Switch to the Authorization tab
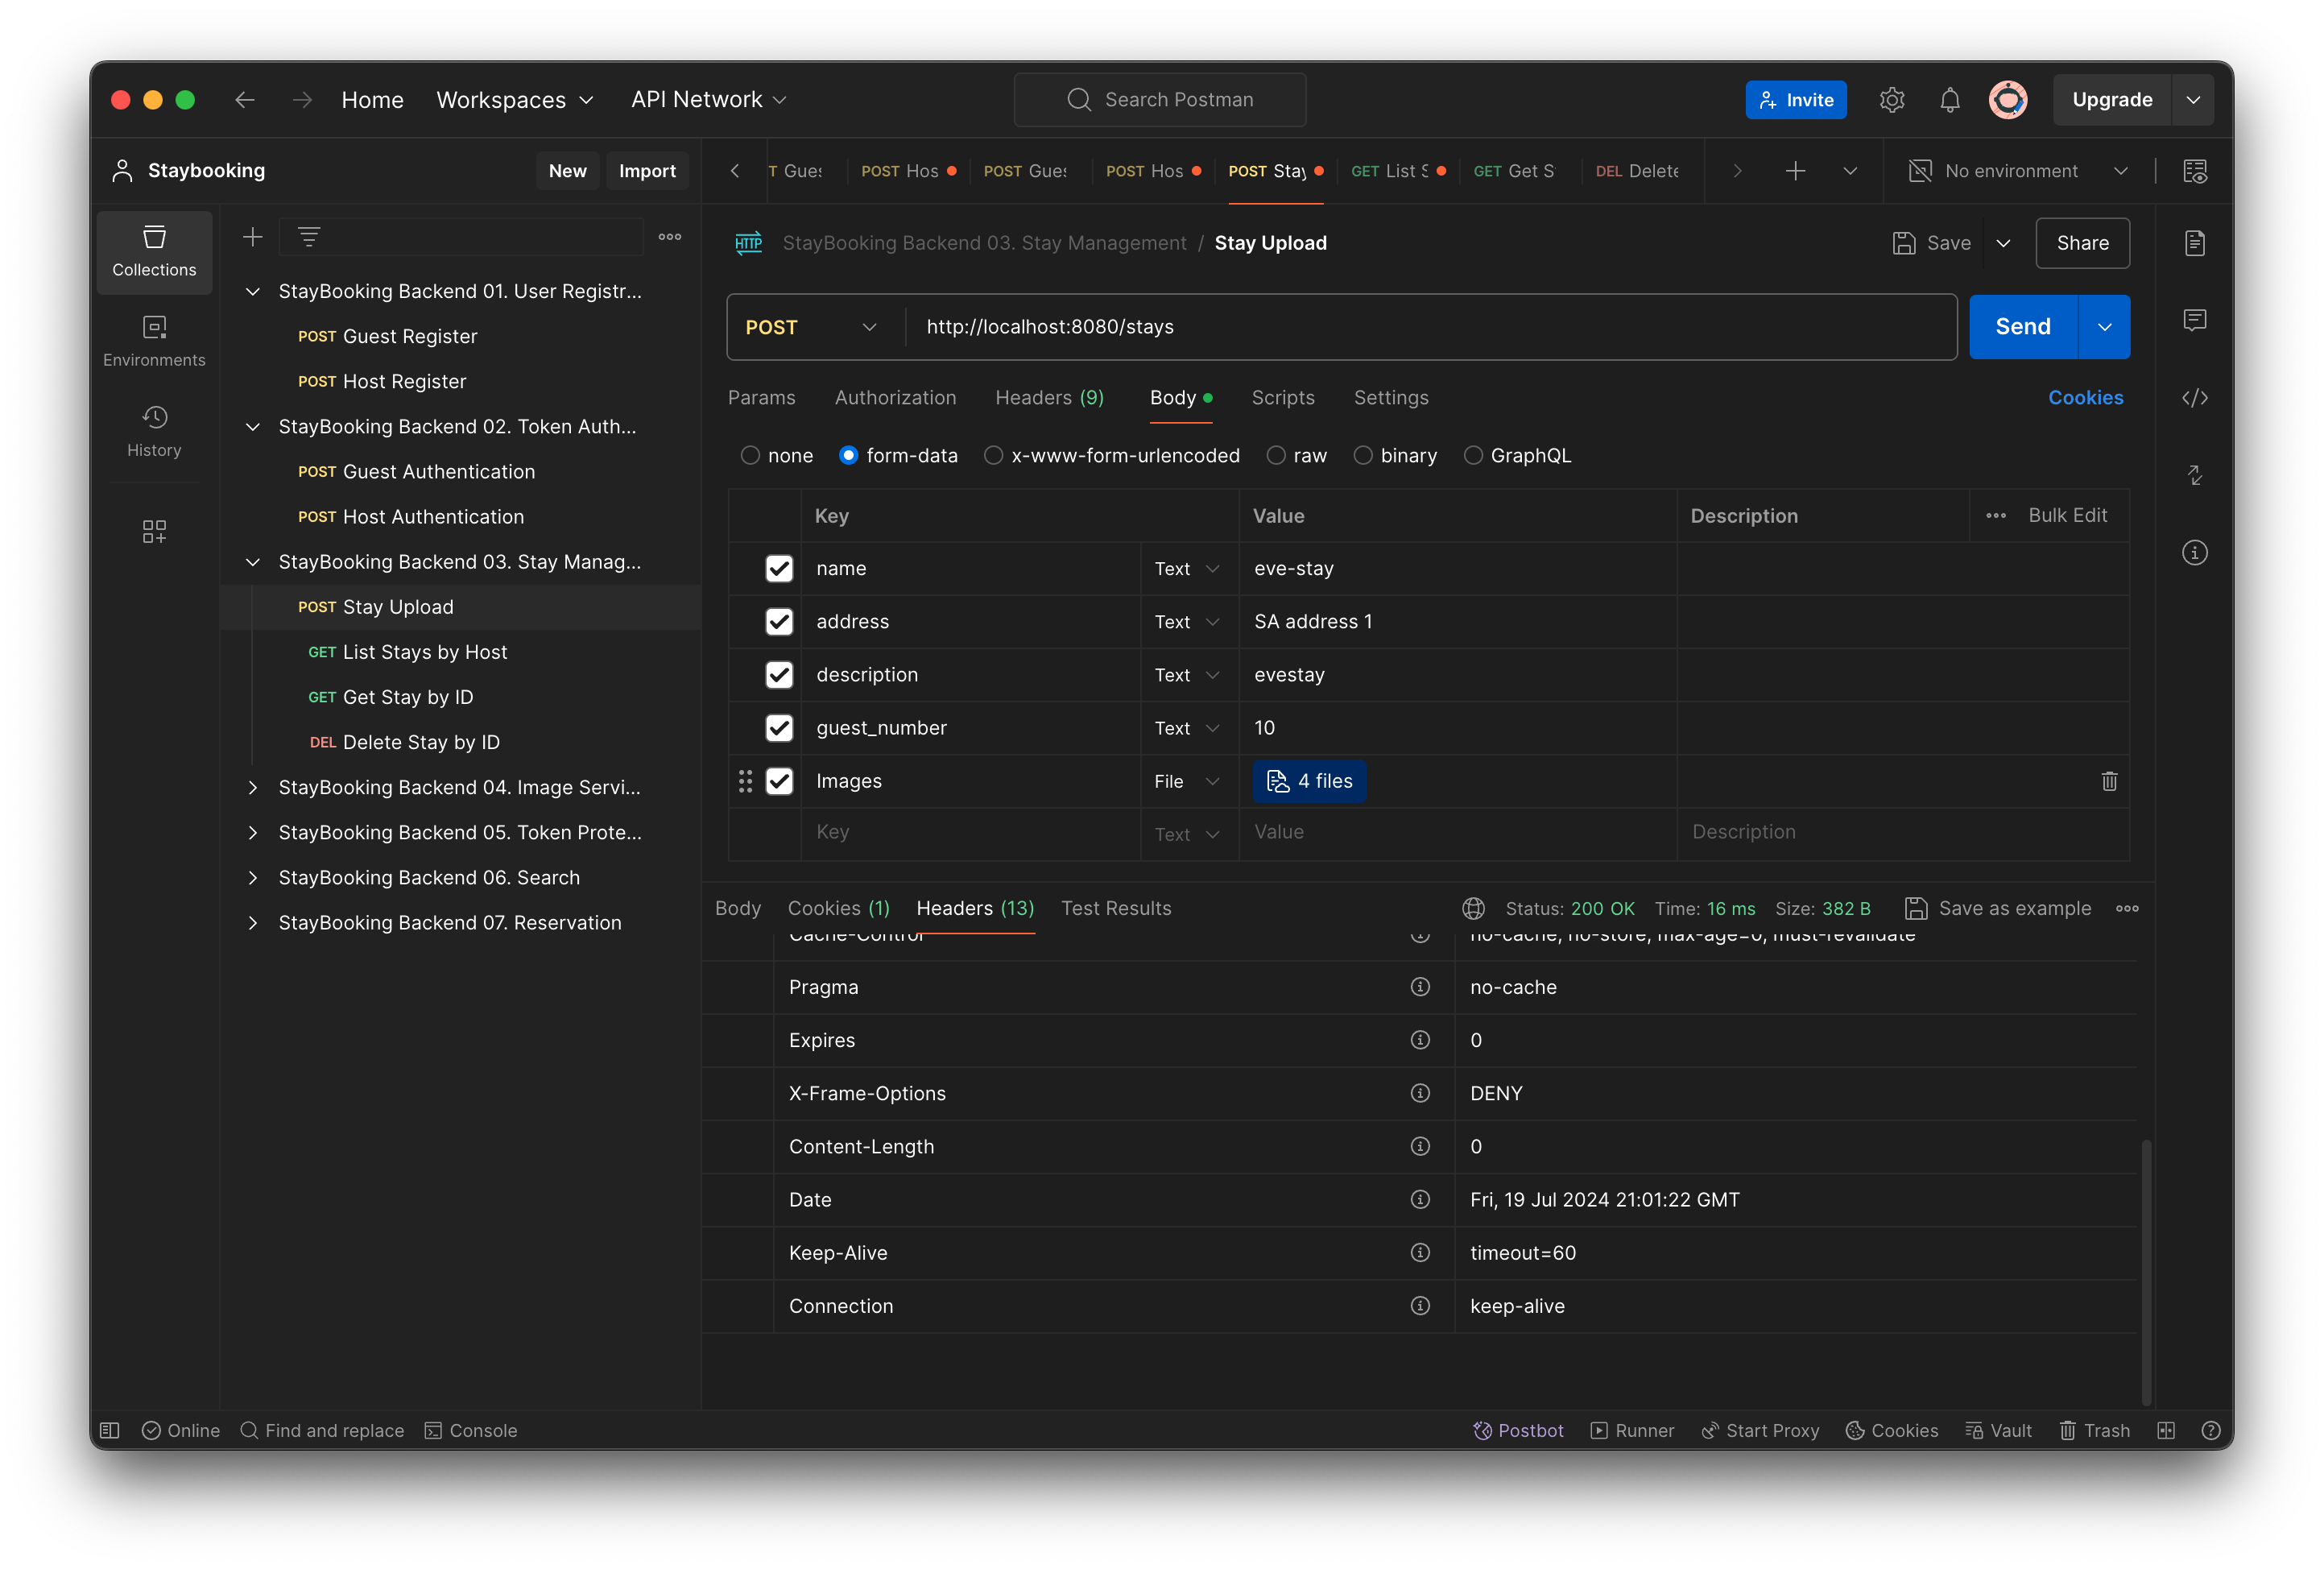 pyautogui.click(x=895, y=397)
